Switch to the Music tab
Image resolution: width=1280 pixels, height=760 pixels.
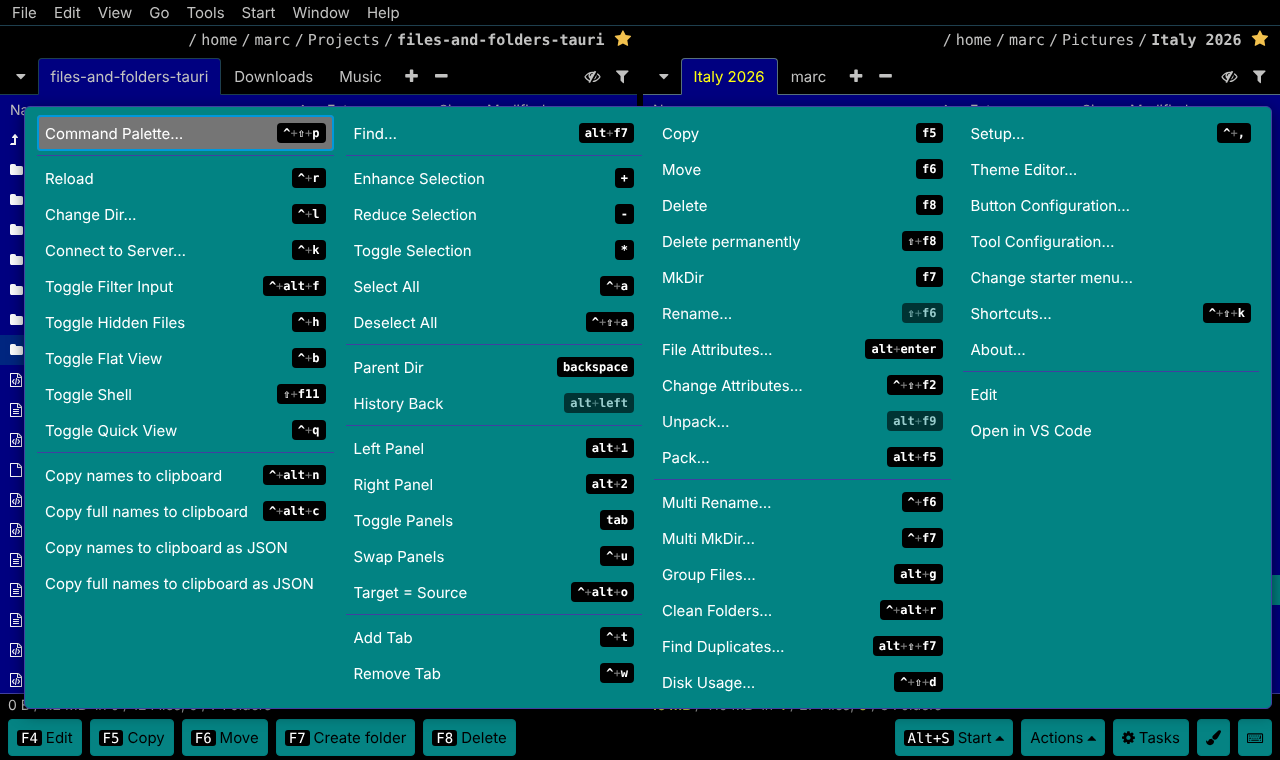360,77
